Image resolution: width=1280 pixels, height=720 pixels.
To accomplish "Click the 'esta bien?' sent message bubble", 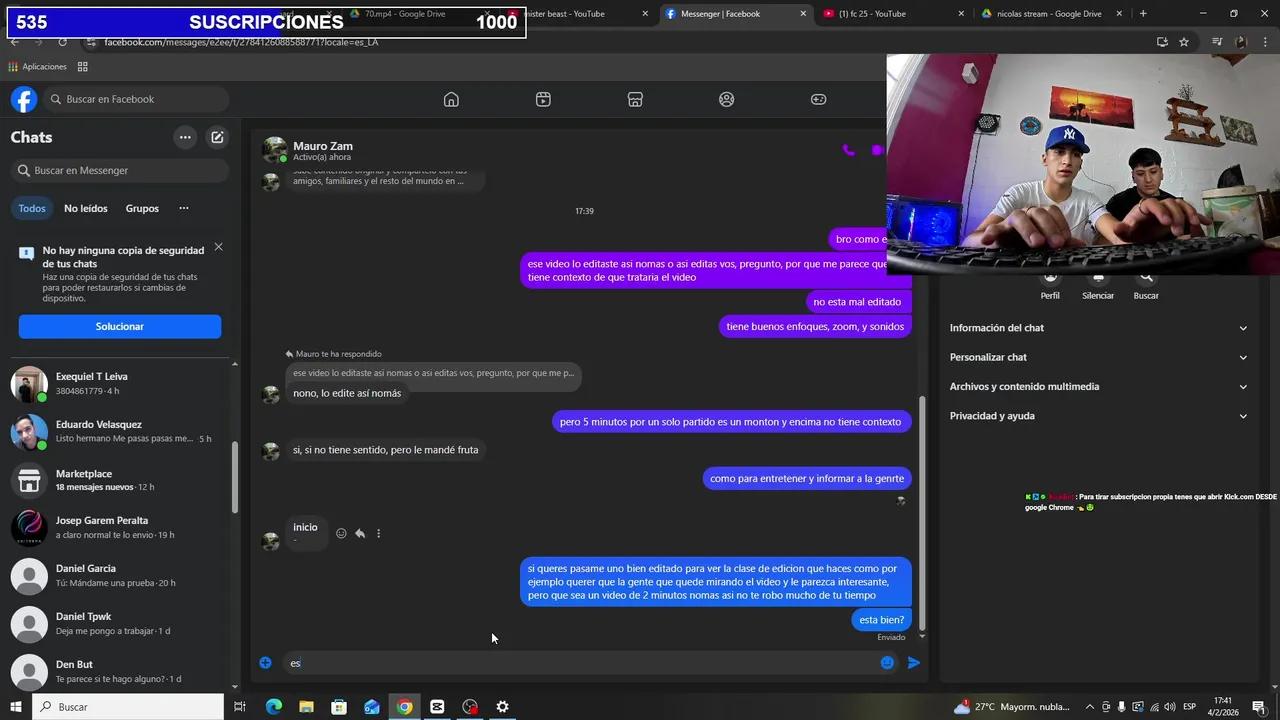I will 881,620.
